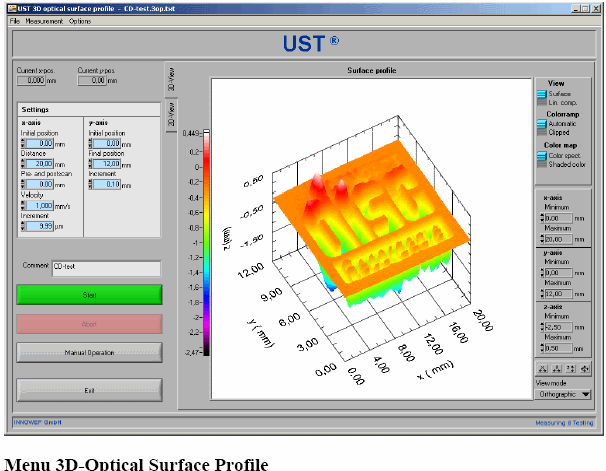Click the Settings header text
The image size is (606, 471).
coord(35,109)
